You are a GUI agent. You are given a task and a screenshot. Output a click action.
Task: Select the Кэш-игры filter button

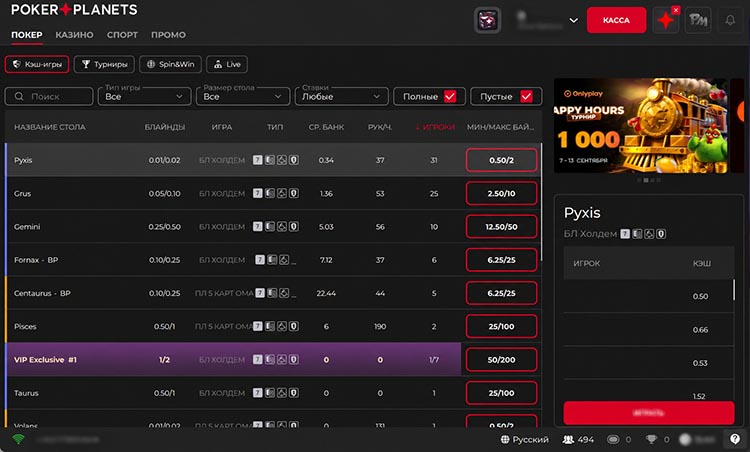point(37,64)
